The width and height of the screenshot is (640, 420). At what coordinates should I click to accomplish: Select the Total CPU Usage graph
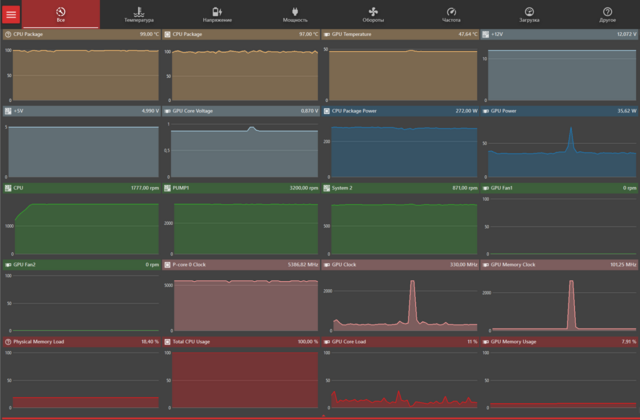click(241, 380)
